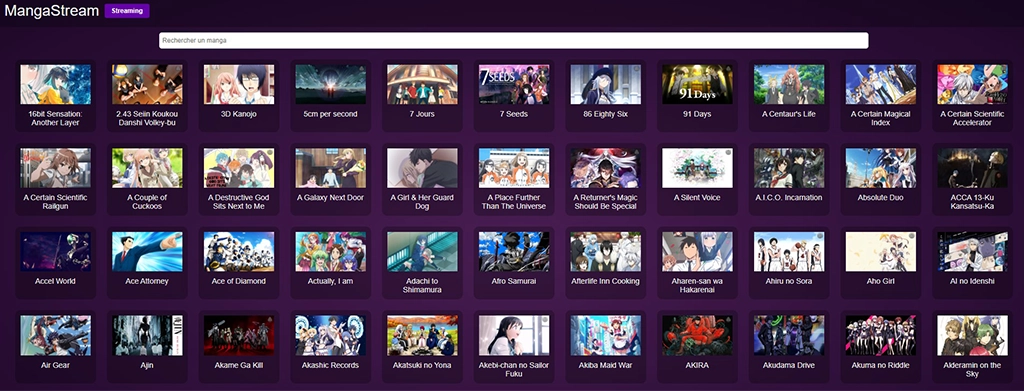Open the Akebi-chan no Sailor Fuku thumbnail
This screenshot has width=1024, height=391.
(514, 336)
